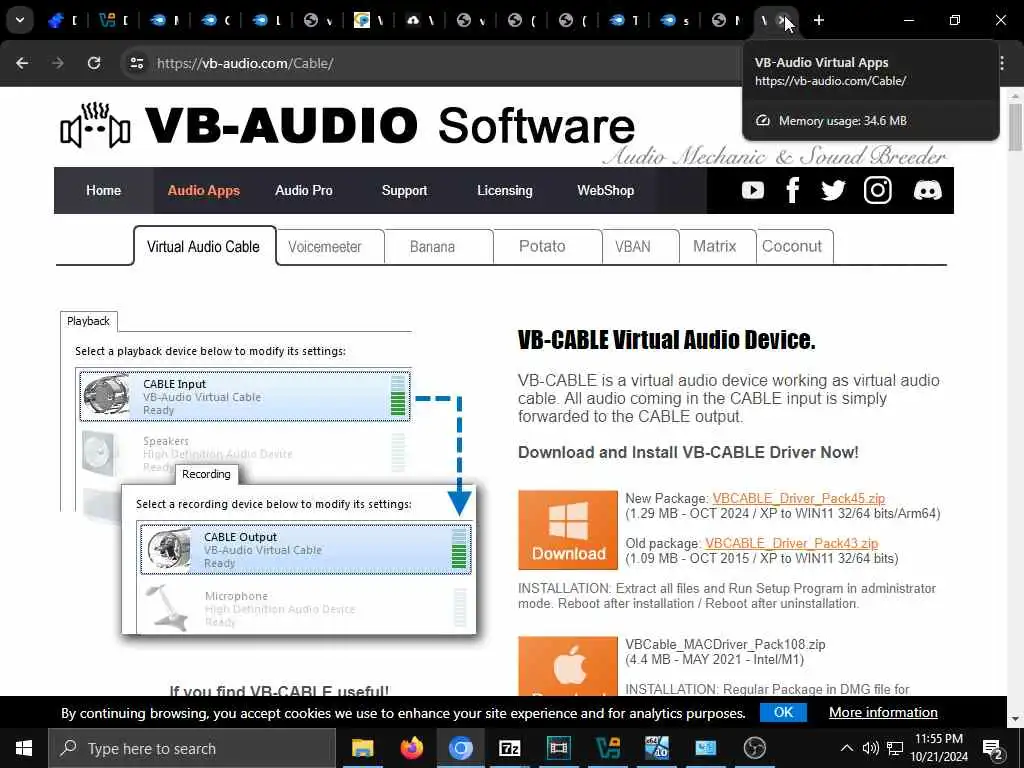Click the orange Apple Mac download button

pos(568,666)
